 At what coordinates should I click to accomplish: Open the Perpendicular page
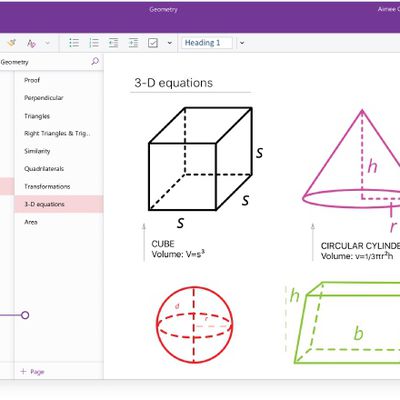pos(59,98)
